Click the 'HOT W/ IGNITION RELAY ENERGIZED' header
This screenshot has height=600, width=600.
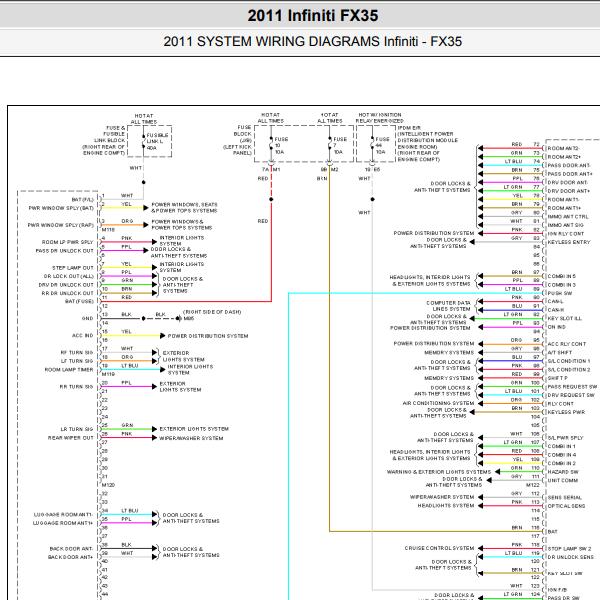click(380, 118)
